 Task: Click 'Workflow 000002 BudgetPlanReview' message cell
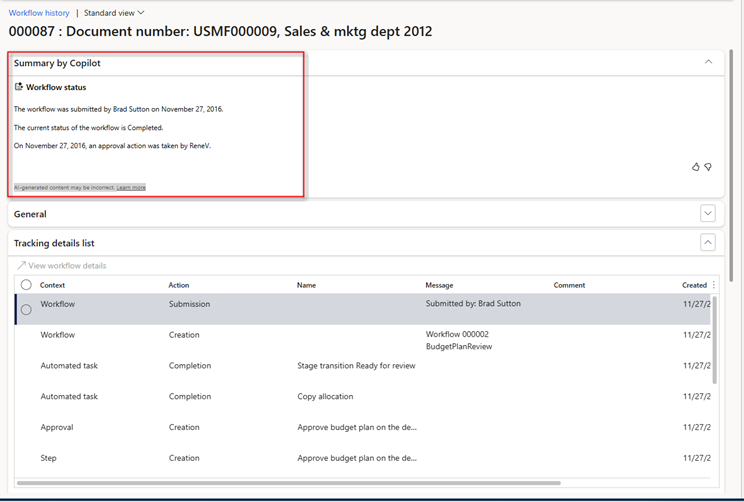(459, 340)
